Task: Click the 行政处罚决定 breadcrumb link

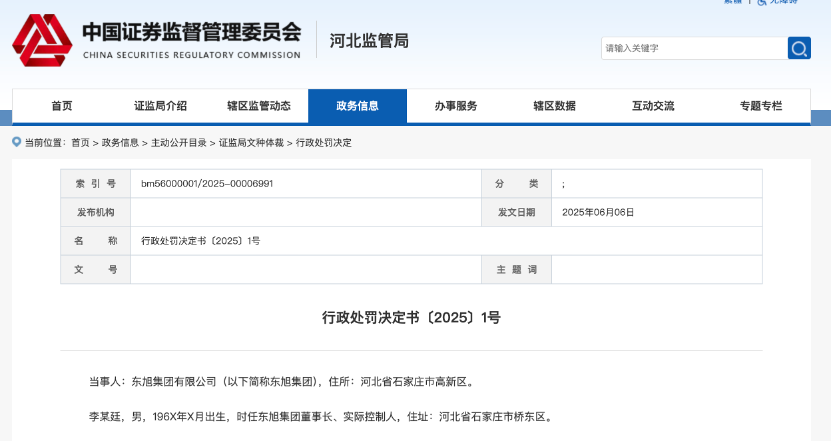Action: (x=324, y=143)
